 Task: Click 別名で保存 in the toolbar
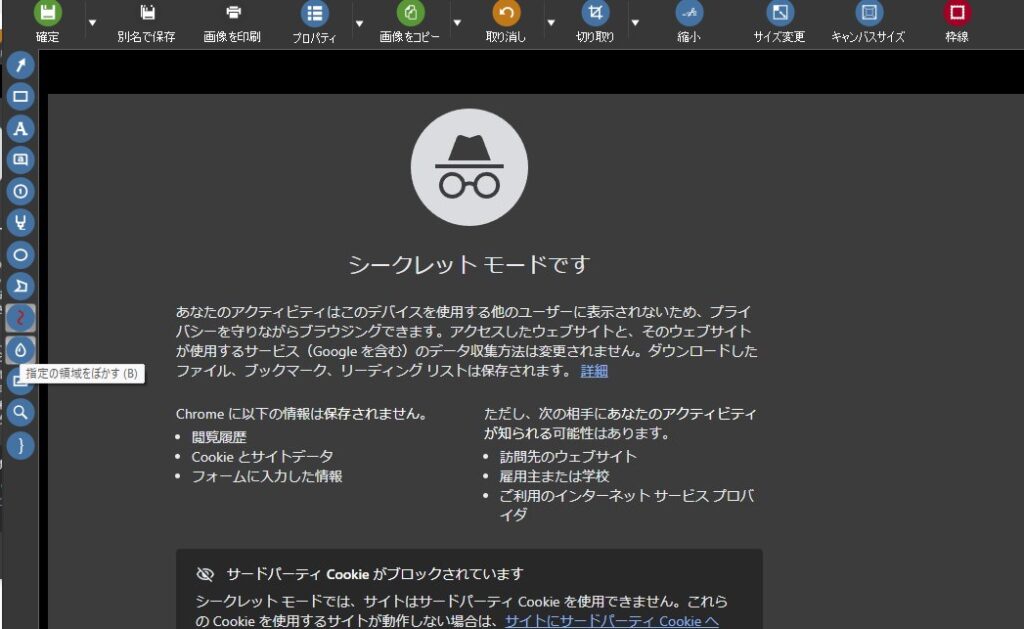pyautogui.click(x=146, y=22)
